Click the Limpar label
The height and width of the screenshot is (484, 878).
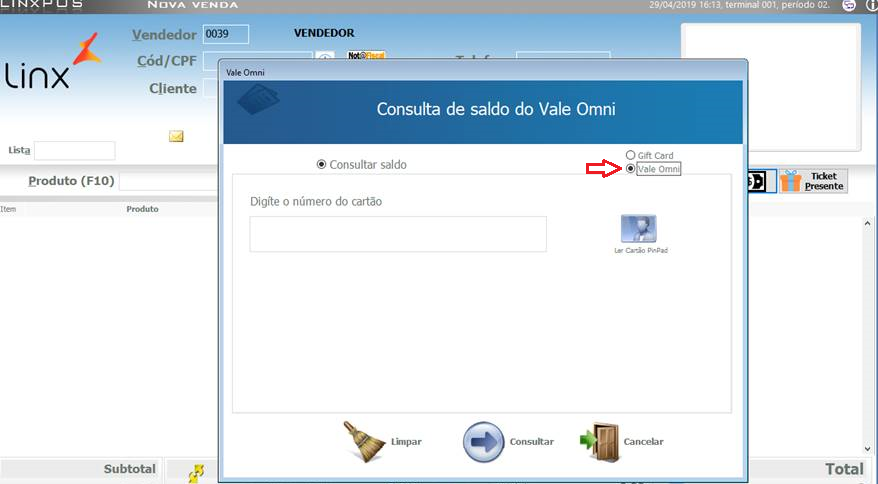[x=406, y=442]
